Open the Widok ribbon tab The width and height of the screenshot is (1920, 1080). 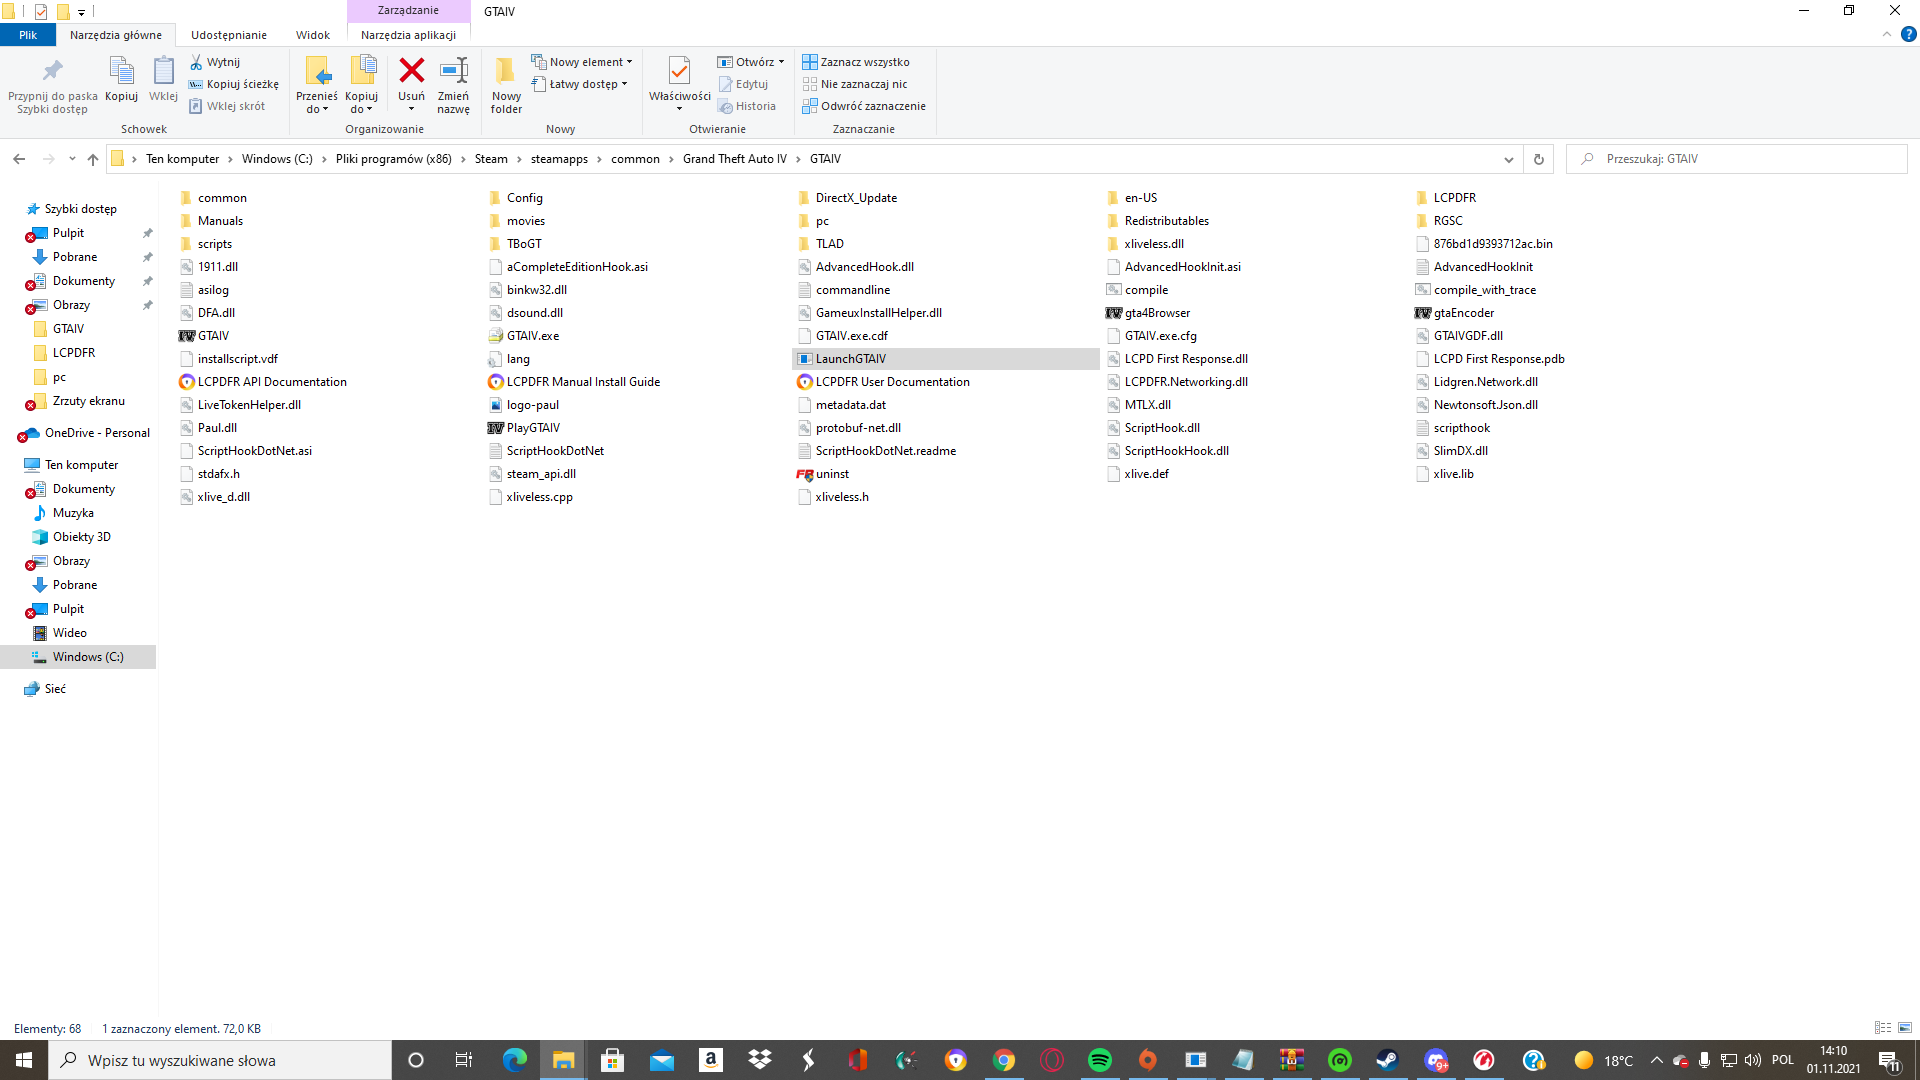312,35
